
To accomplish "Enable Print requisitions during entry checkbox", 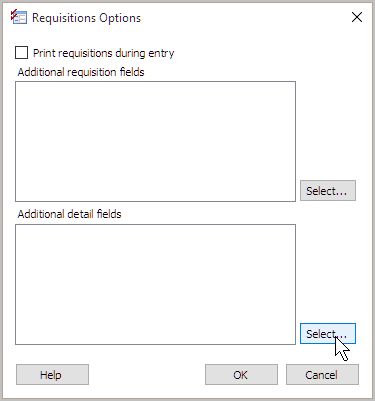I will click(21, 53).
